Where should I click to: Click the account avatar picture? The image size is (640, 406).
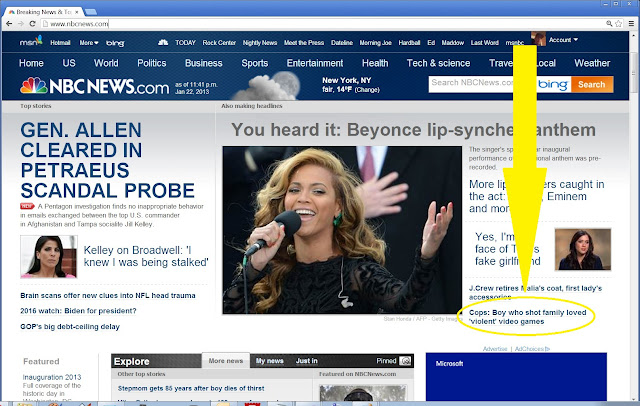(538, 39)
